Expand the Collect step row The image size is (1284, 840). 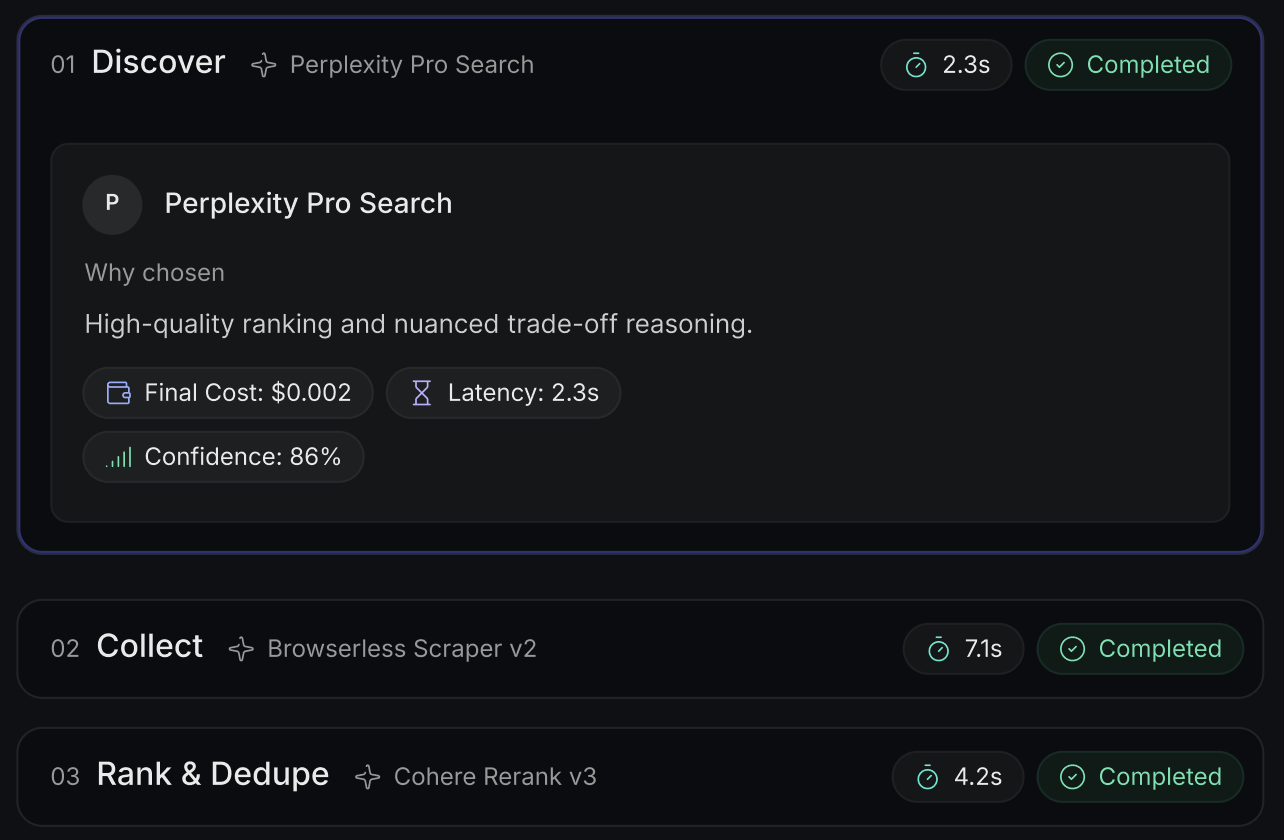[640, 649]
